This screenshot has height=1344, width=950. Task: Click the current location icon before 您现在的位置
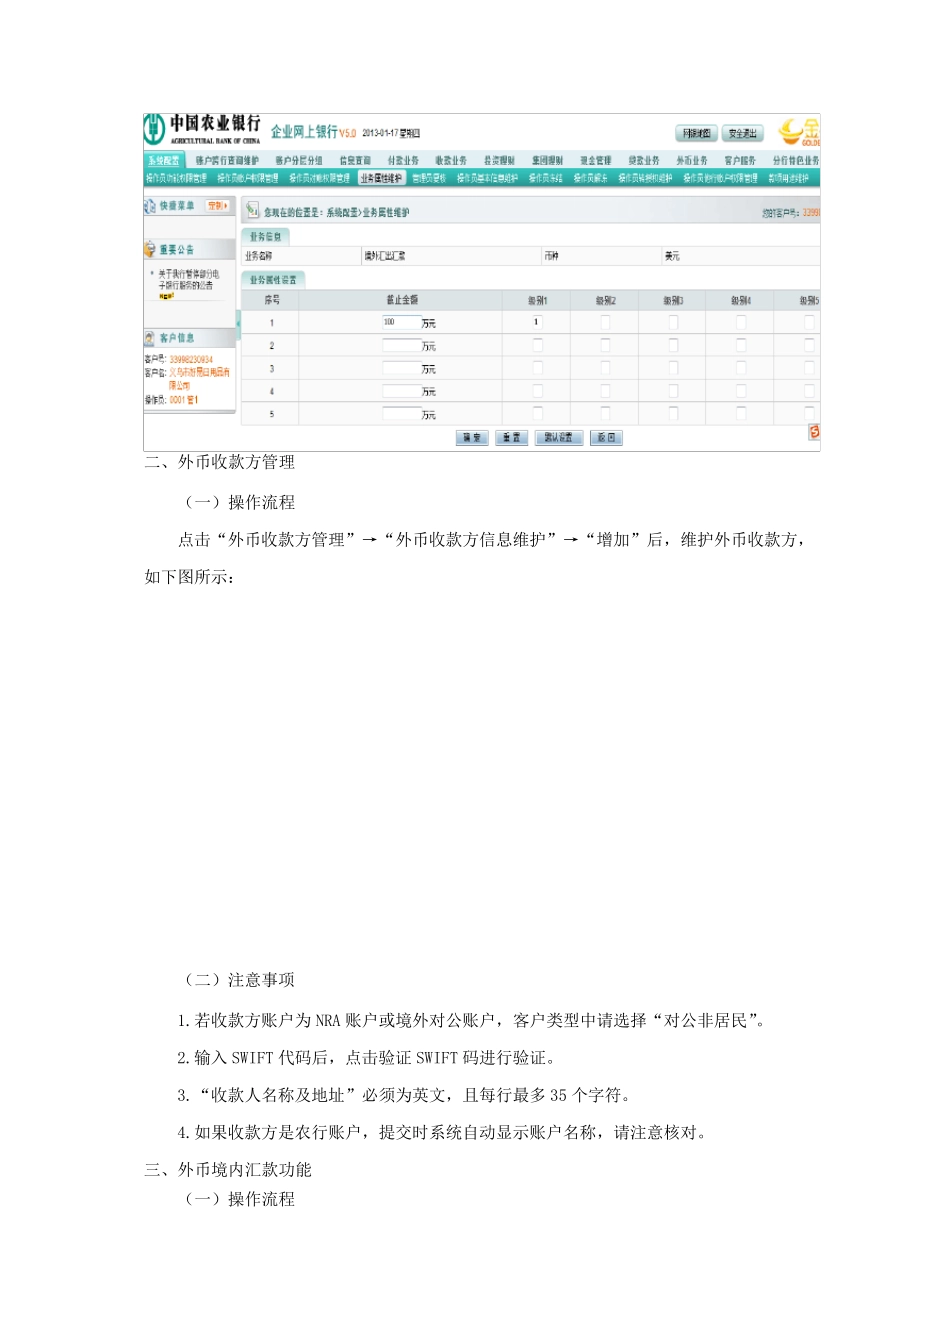(253, 212)
